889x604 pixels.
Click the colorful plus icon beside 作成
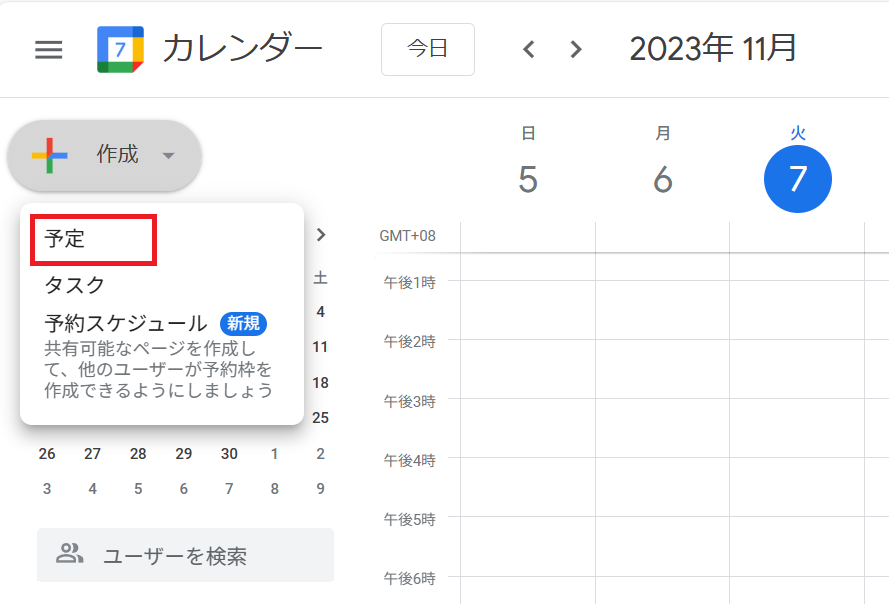[50, 155]
